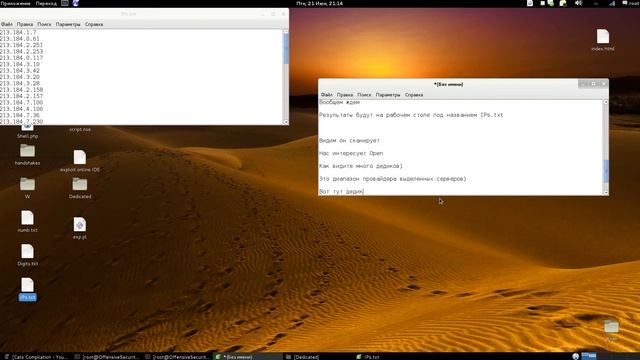
Task: Click the date and time clock in top panel
Action: coord(320,3)
